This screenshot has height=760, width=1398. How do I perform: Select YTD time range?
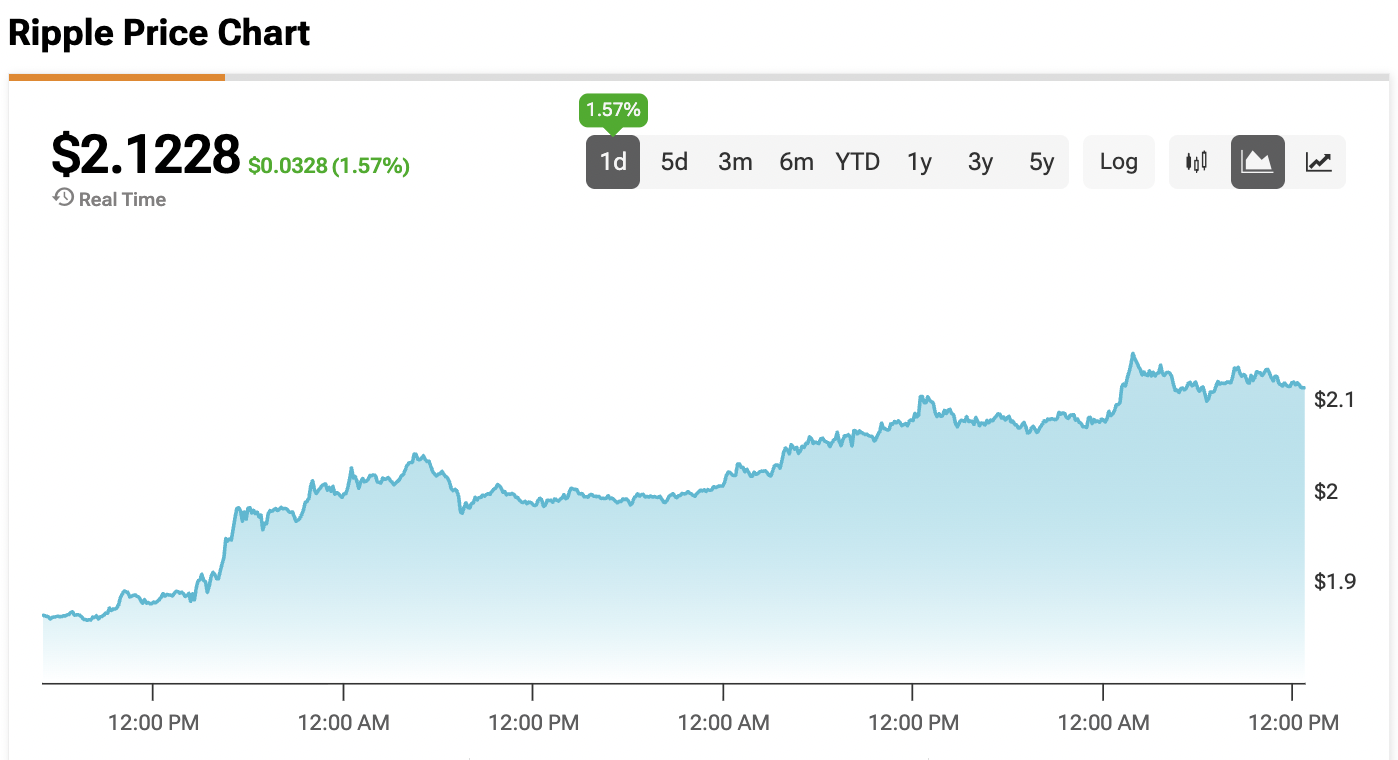click(857, 162)
